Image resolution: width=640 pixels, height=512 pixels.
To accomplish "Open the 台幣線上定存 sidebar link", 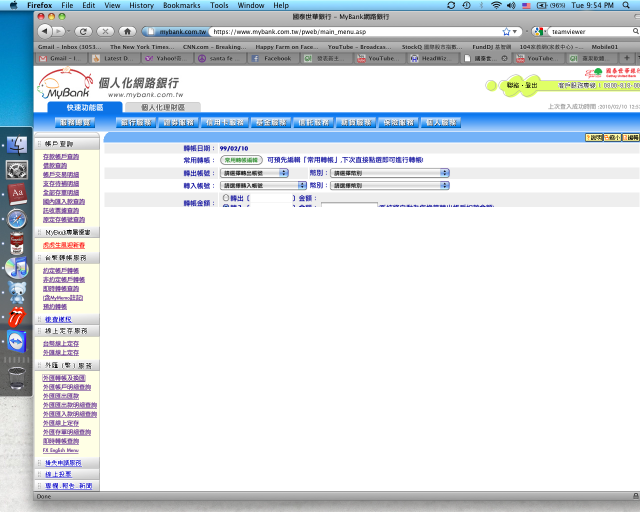I will pyautogui.click(x=61, y=344).
